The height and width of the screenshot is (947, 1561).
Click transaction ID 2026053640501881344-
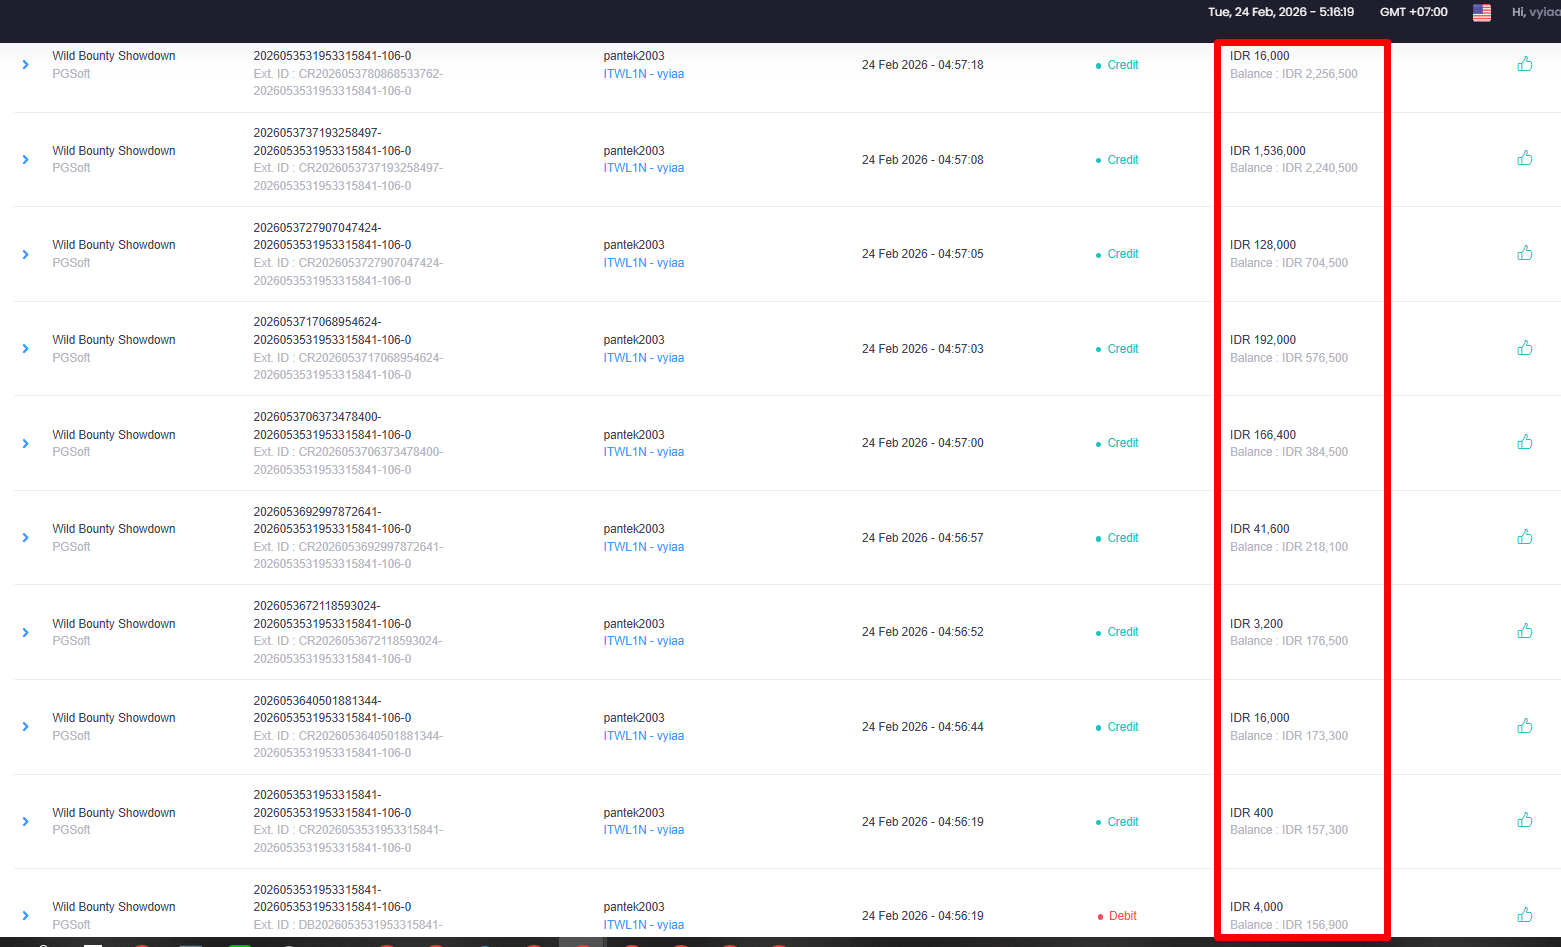coord(317,701)
